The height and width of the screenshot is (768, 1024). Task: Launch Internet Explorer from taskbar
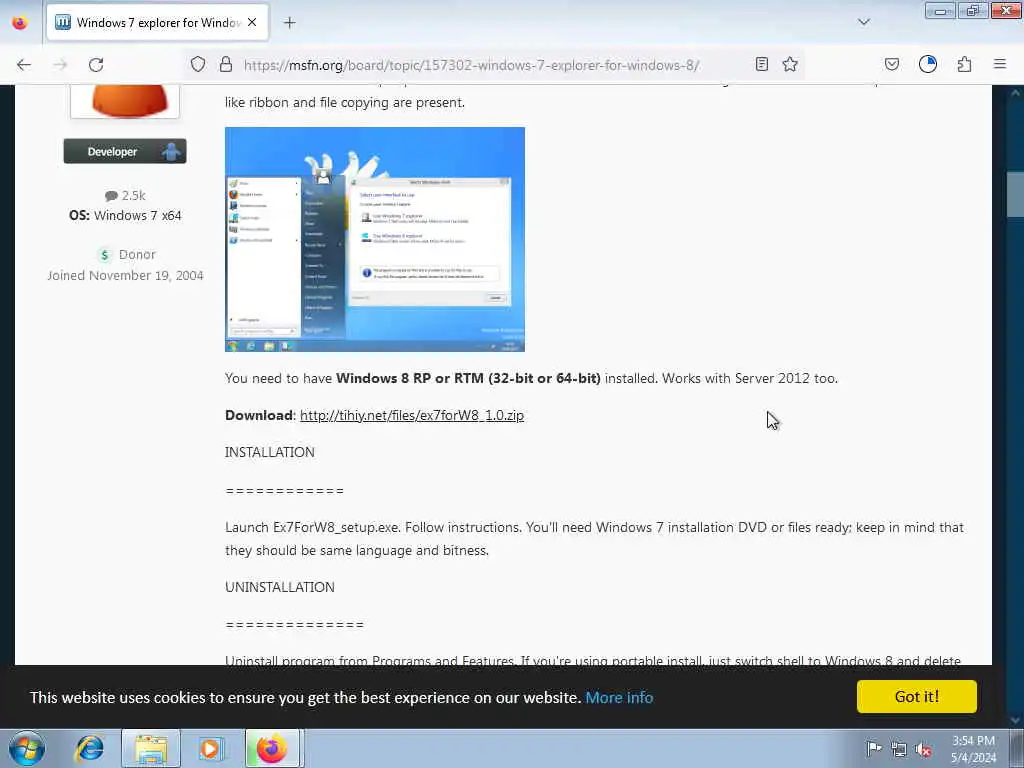[89, 748]
